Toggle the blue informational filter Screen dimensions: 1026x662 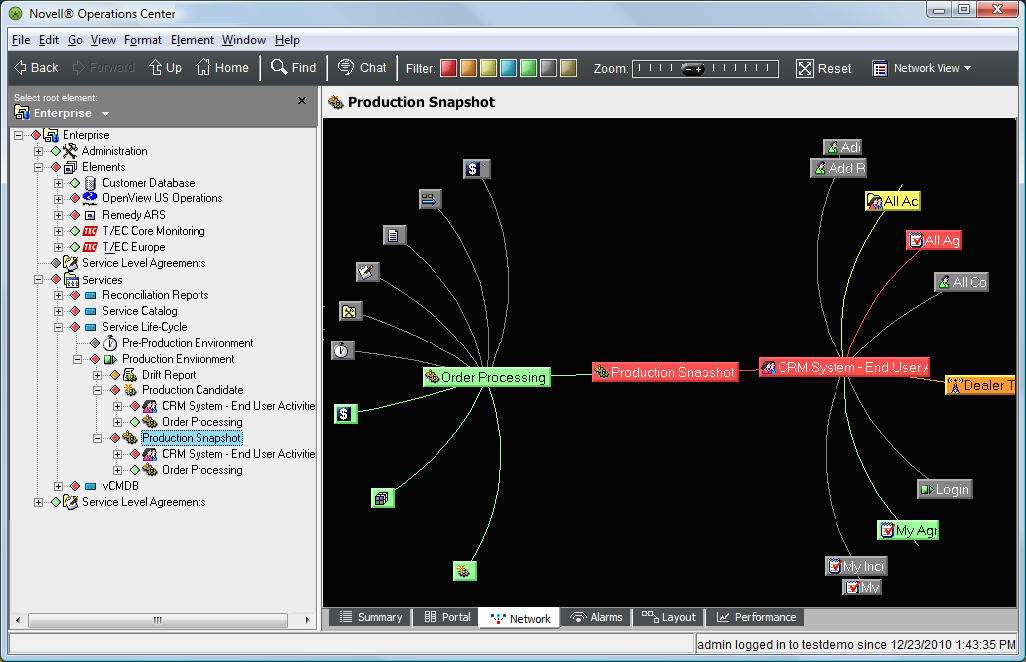tap(508, 68)
